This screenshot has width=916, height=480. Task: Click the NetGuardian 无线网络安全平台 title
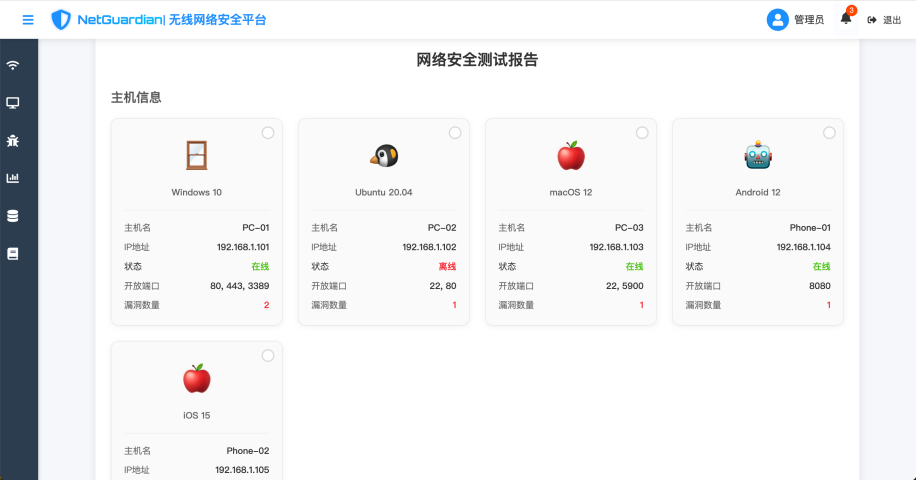(x=172, y=20)
